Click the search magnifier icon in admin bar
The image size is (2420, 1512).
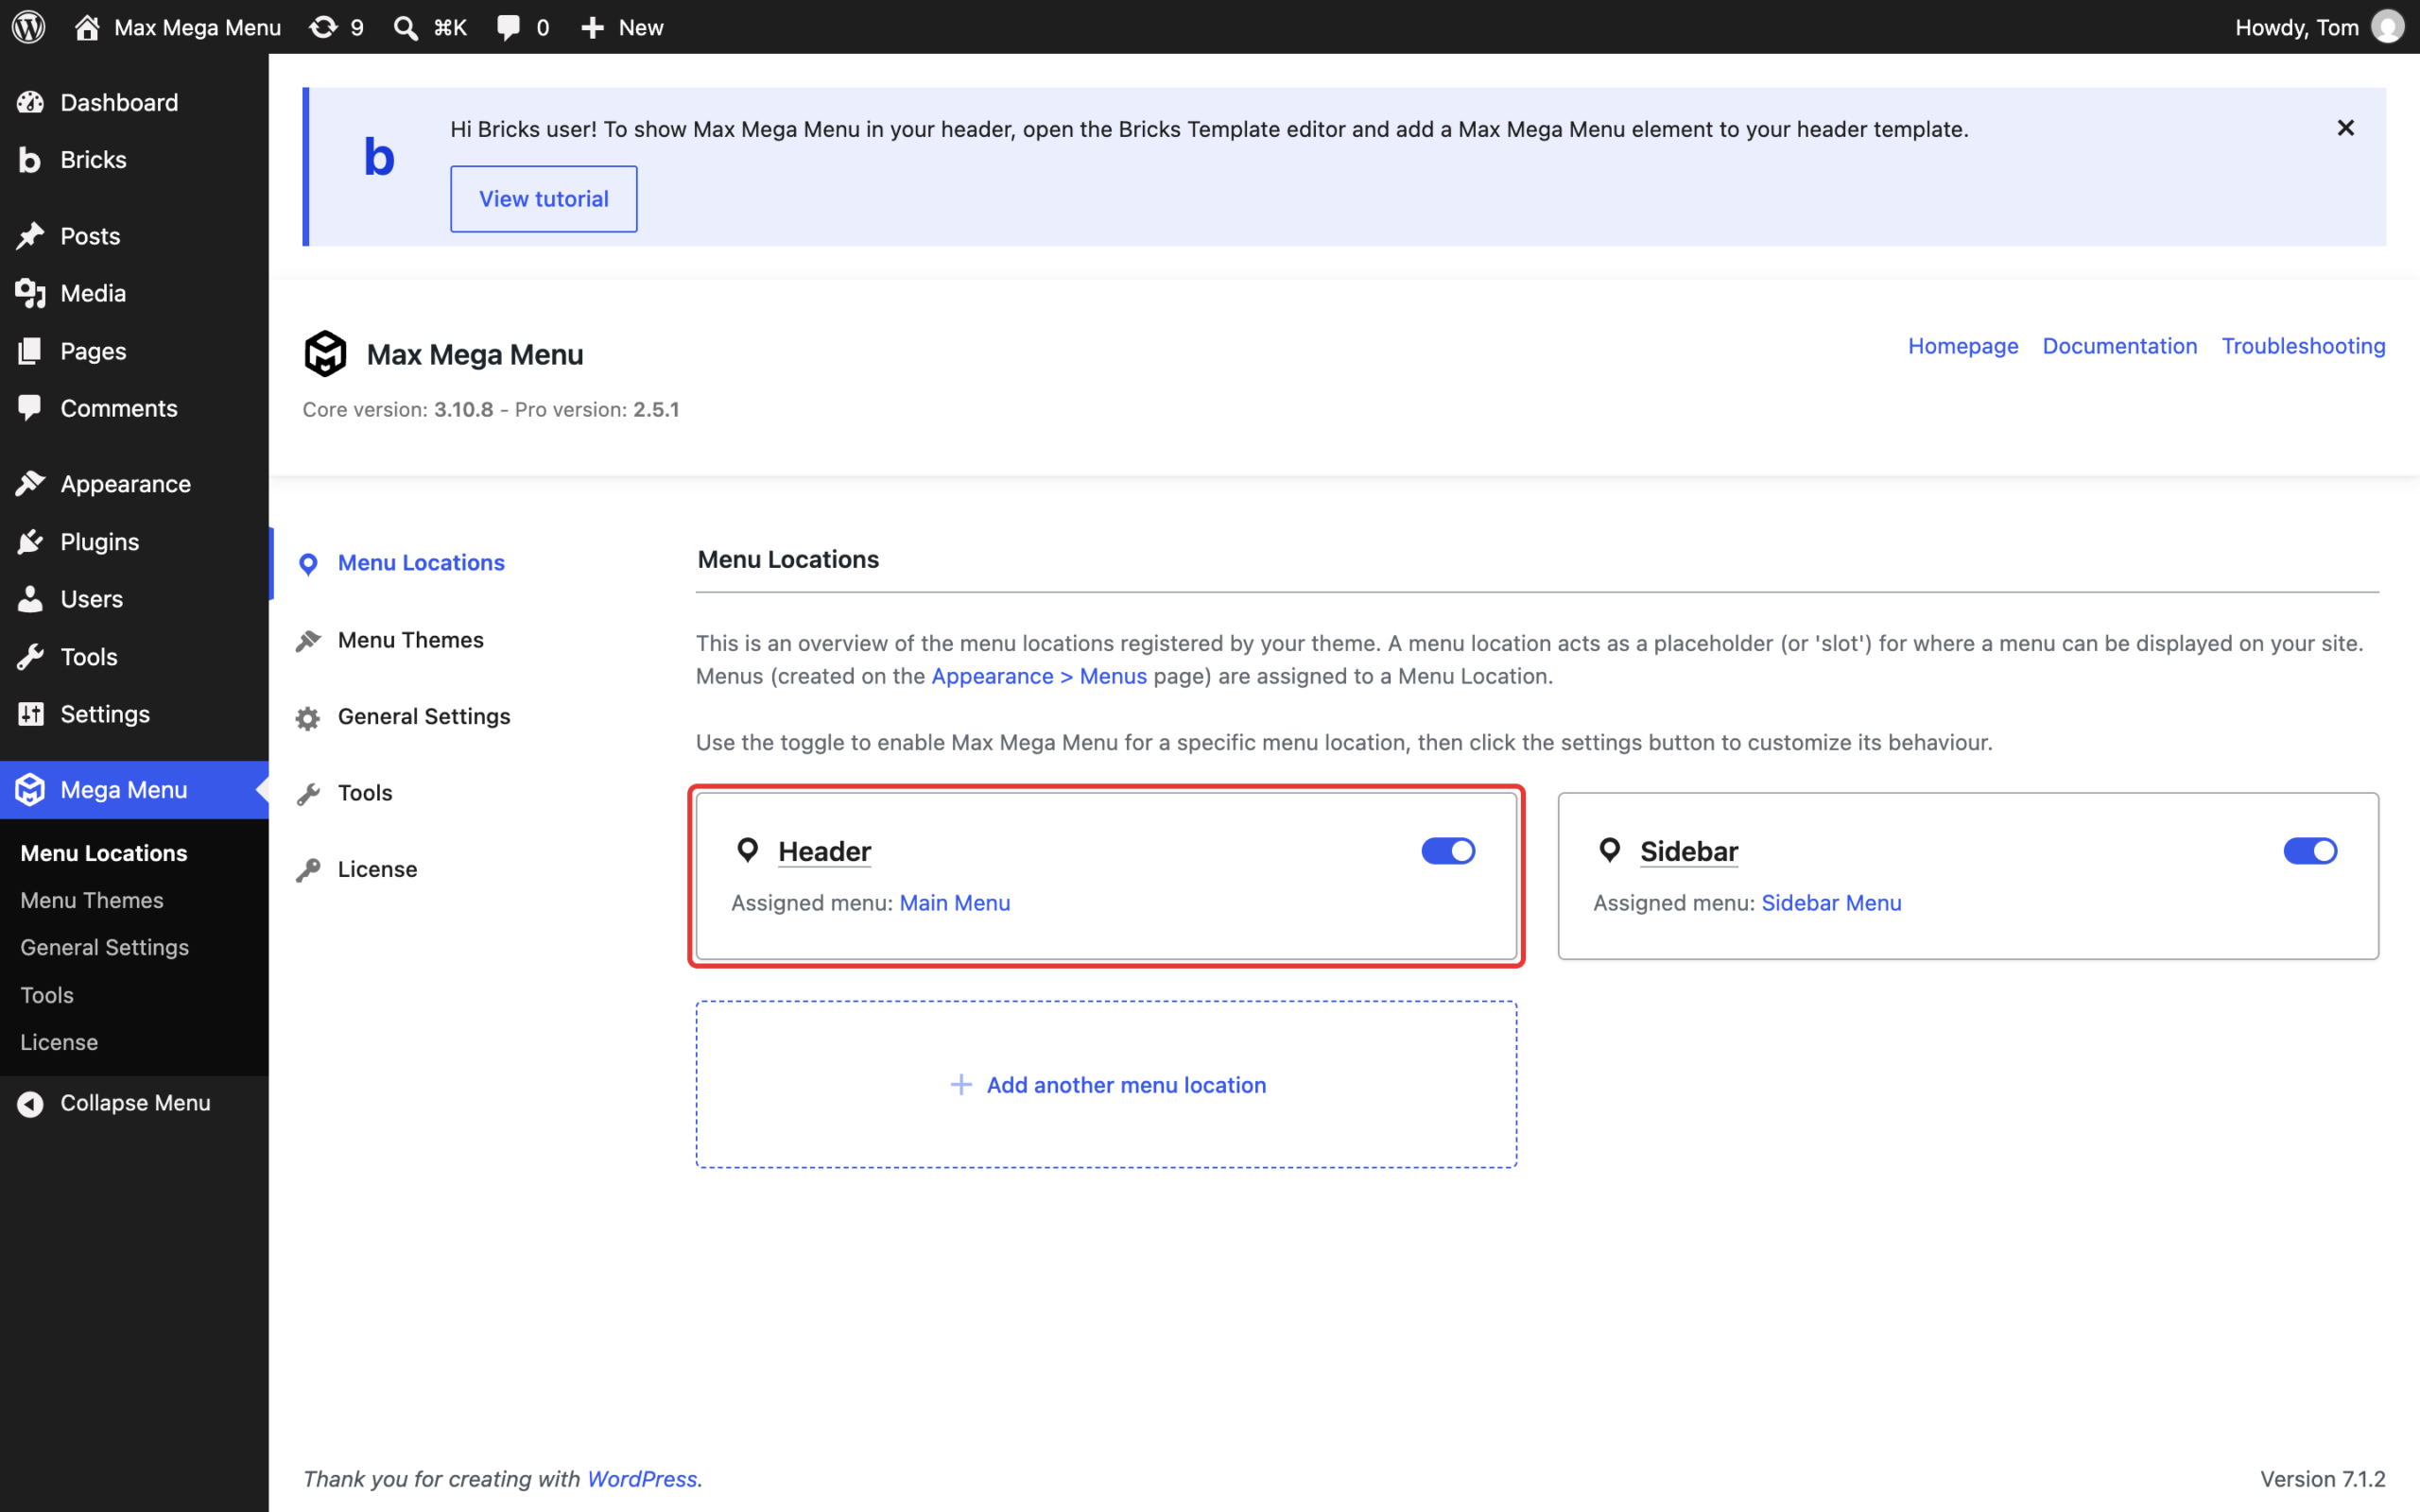coord(405,27)
